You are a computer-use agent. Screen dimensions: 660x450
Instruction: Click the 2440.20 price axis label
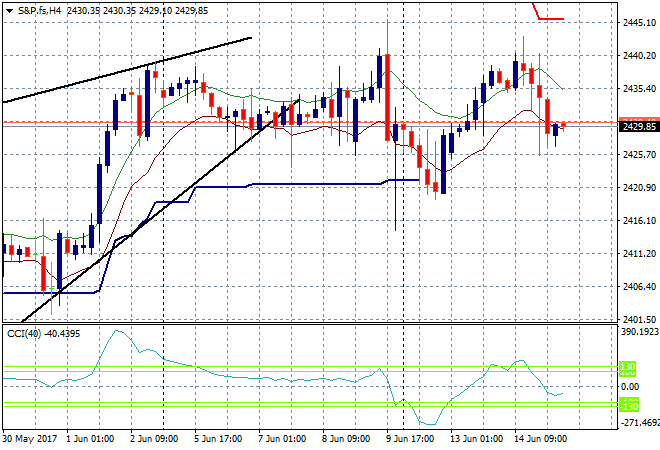[639, 56]
